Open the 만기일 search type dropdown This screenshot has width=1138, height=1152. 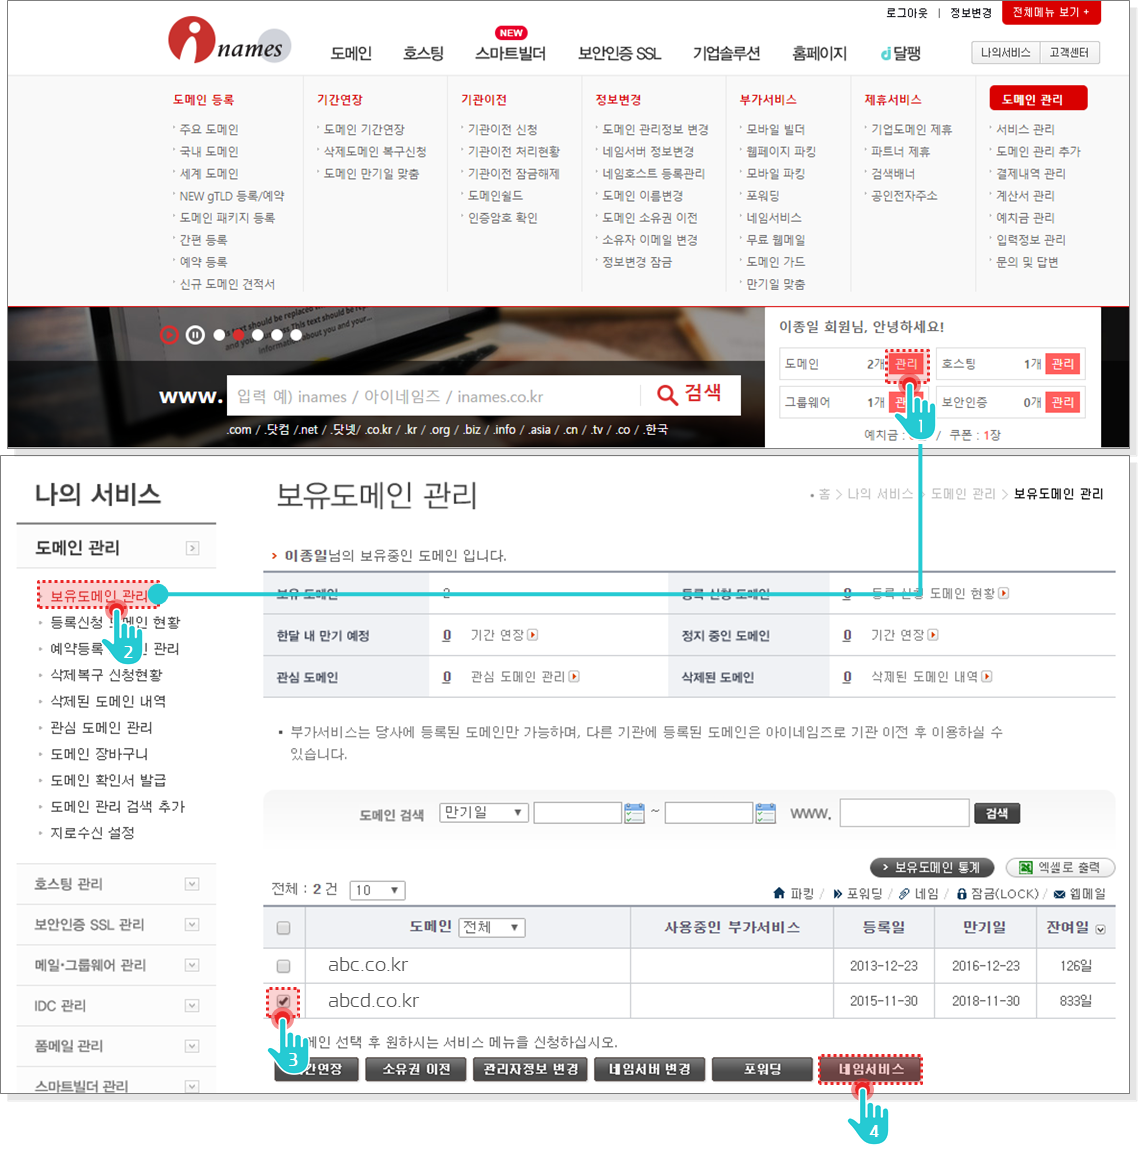[x=483, y=812]
